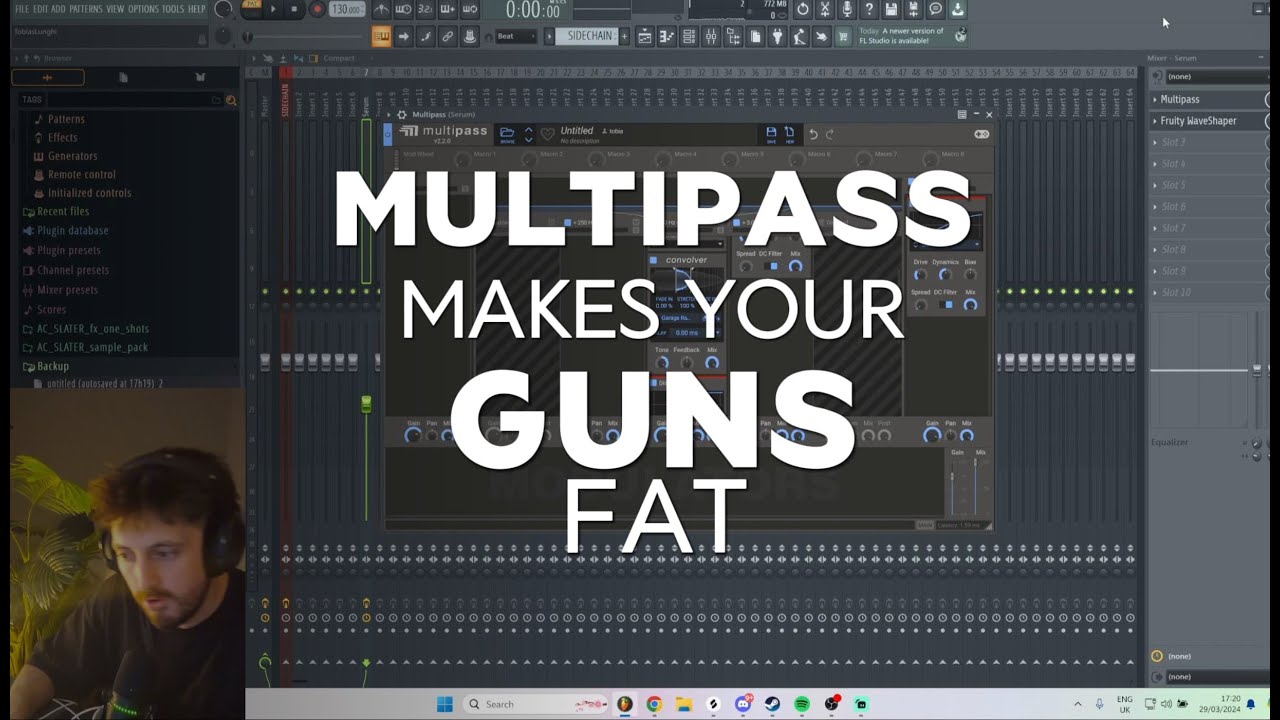Open the ADD menu
Image resolution: width=1280 pixels, height=720 pixels.
[x=58, y=9]
